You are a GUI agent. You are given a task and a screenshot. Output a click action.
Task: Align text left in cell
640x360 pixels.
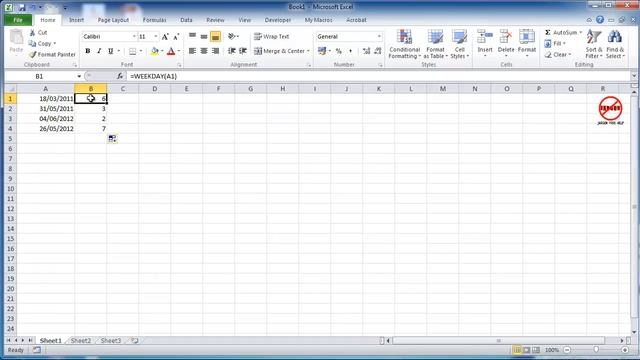[x=192, y=51]
